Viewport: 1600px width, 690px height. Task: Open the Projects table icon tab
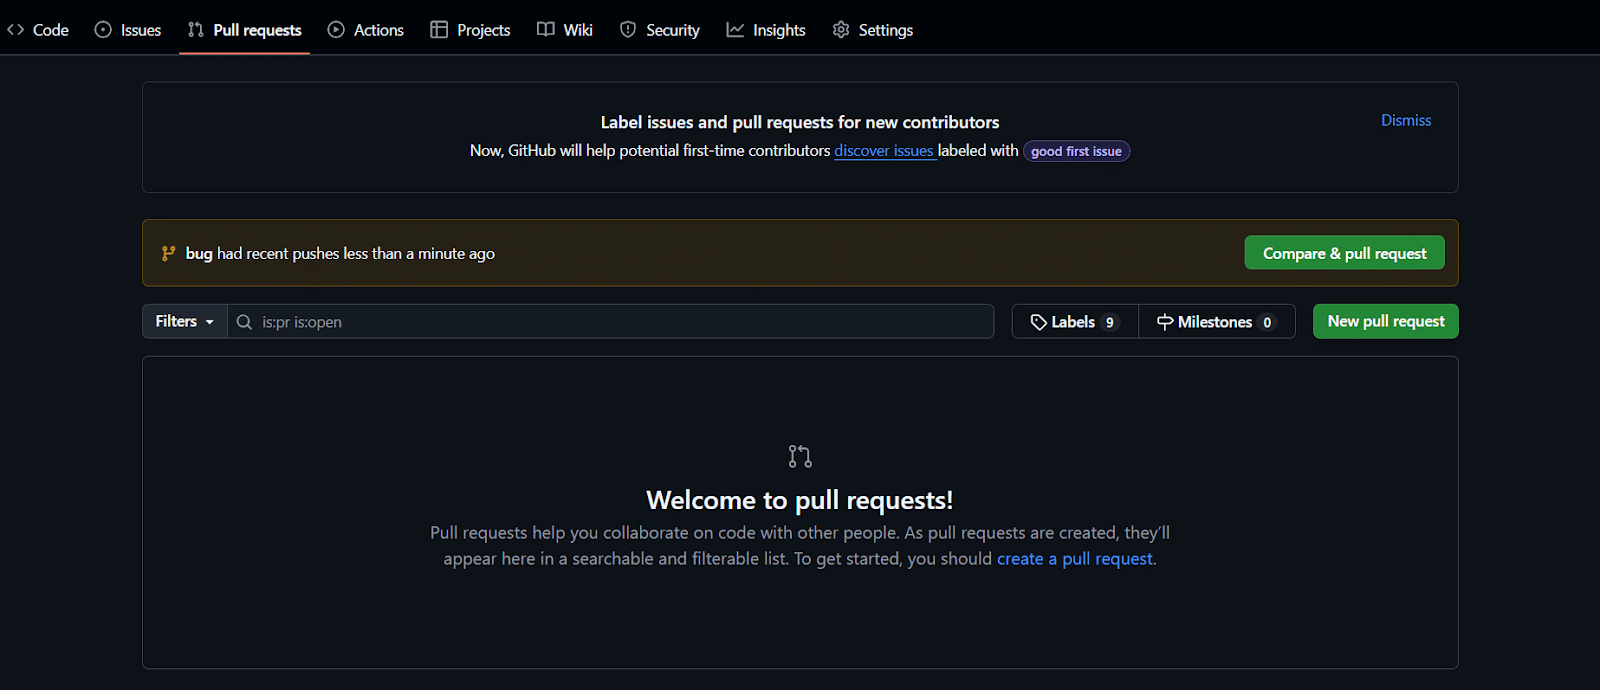439,30
